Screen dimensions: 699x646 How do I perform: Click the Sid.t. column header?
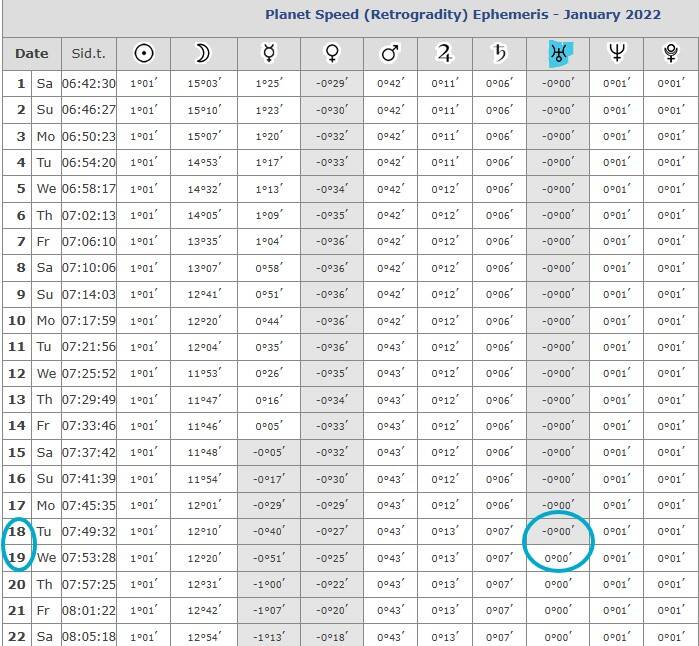coord(89,53)
